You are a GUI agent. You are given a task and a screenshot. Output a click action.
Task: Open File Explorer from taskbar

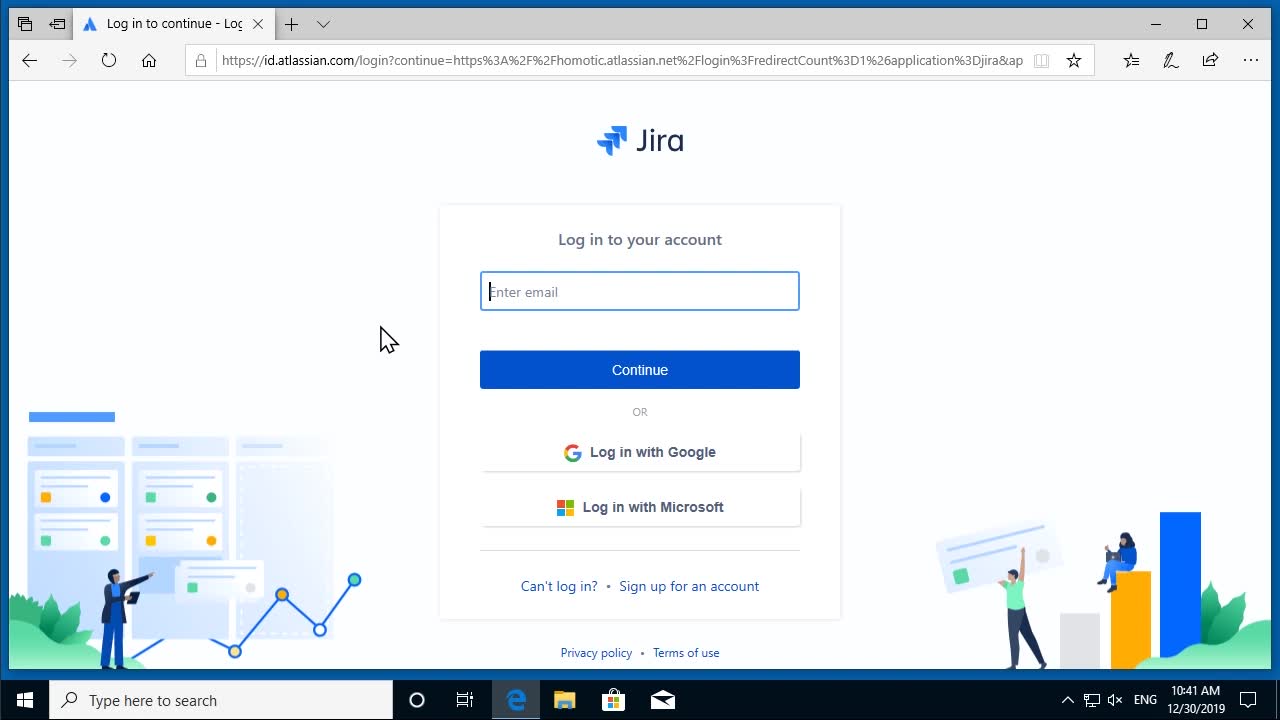[x=565, y=700]
